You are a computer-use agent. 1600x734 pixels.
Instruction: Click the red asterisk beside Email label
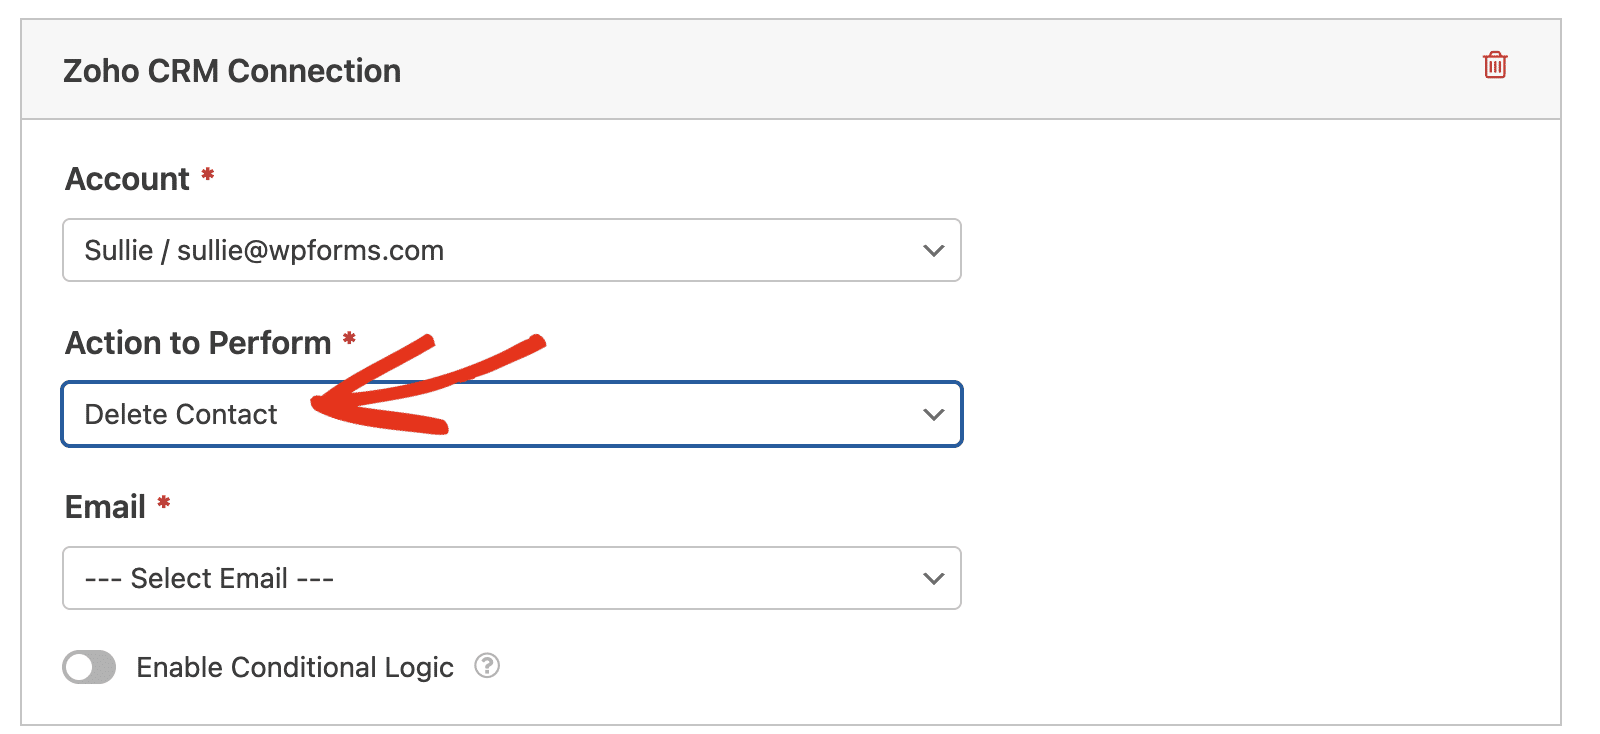pyautogui.click(x=164, y=502)
